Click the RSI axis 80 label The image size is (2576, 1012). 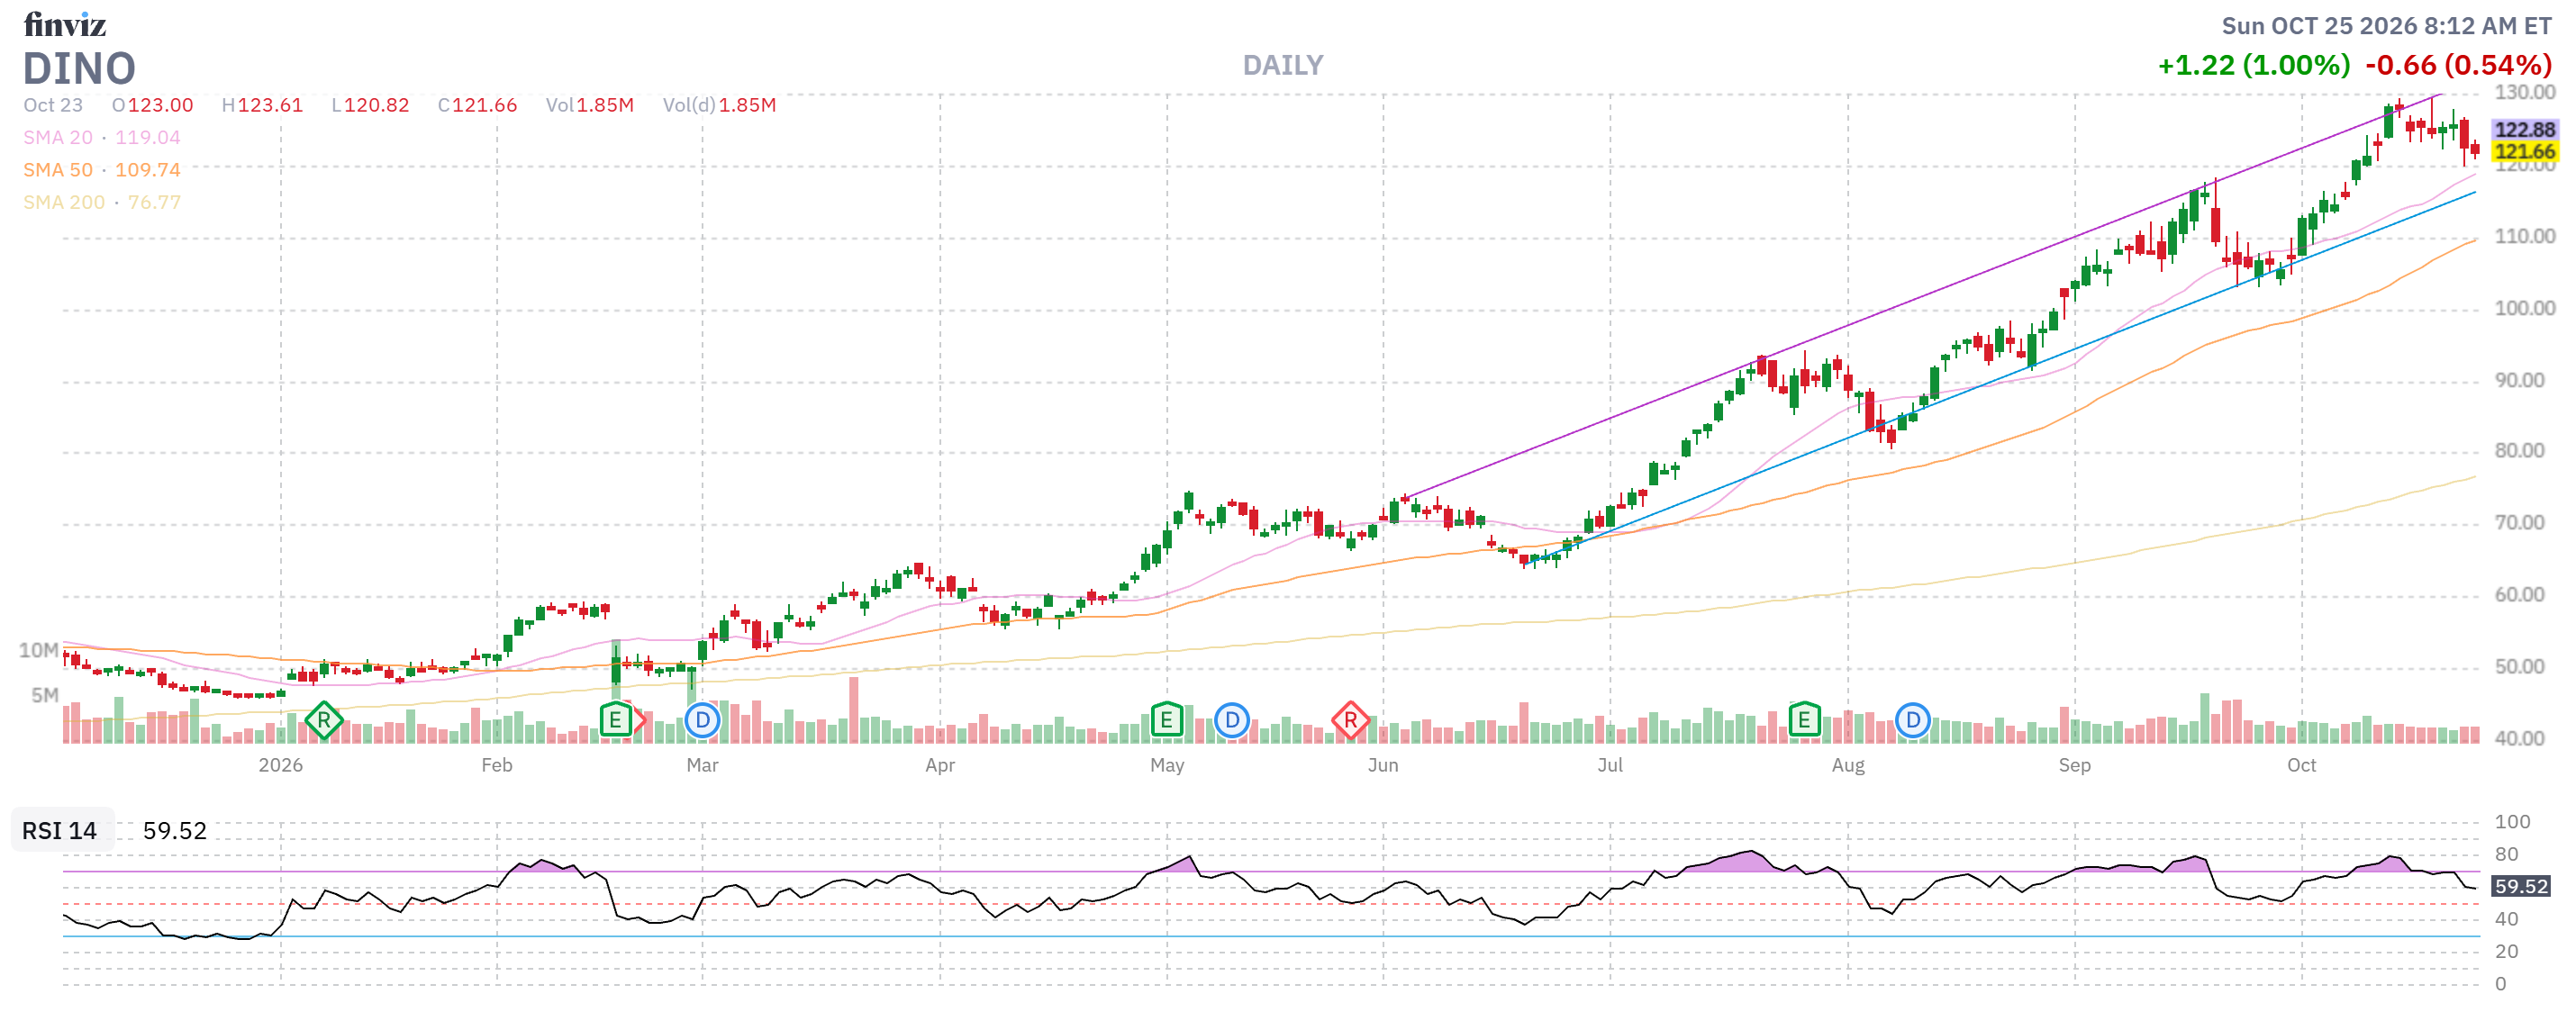(x=2507, y=855)
